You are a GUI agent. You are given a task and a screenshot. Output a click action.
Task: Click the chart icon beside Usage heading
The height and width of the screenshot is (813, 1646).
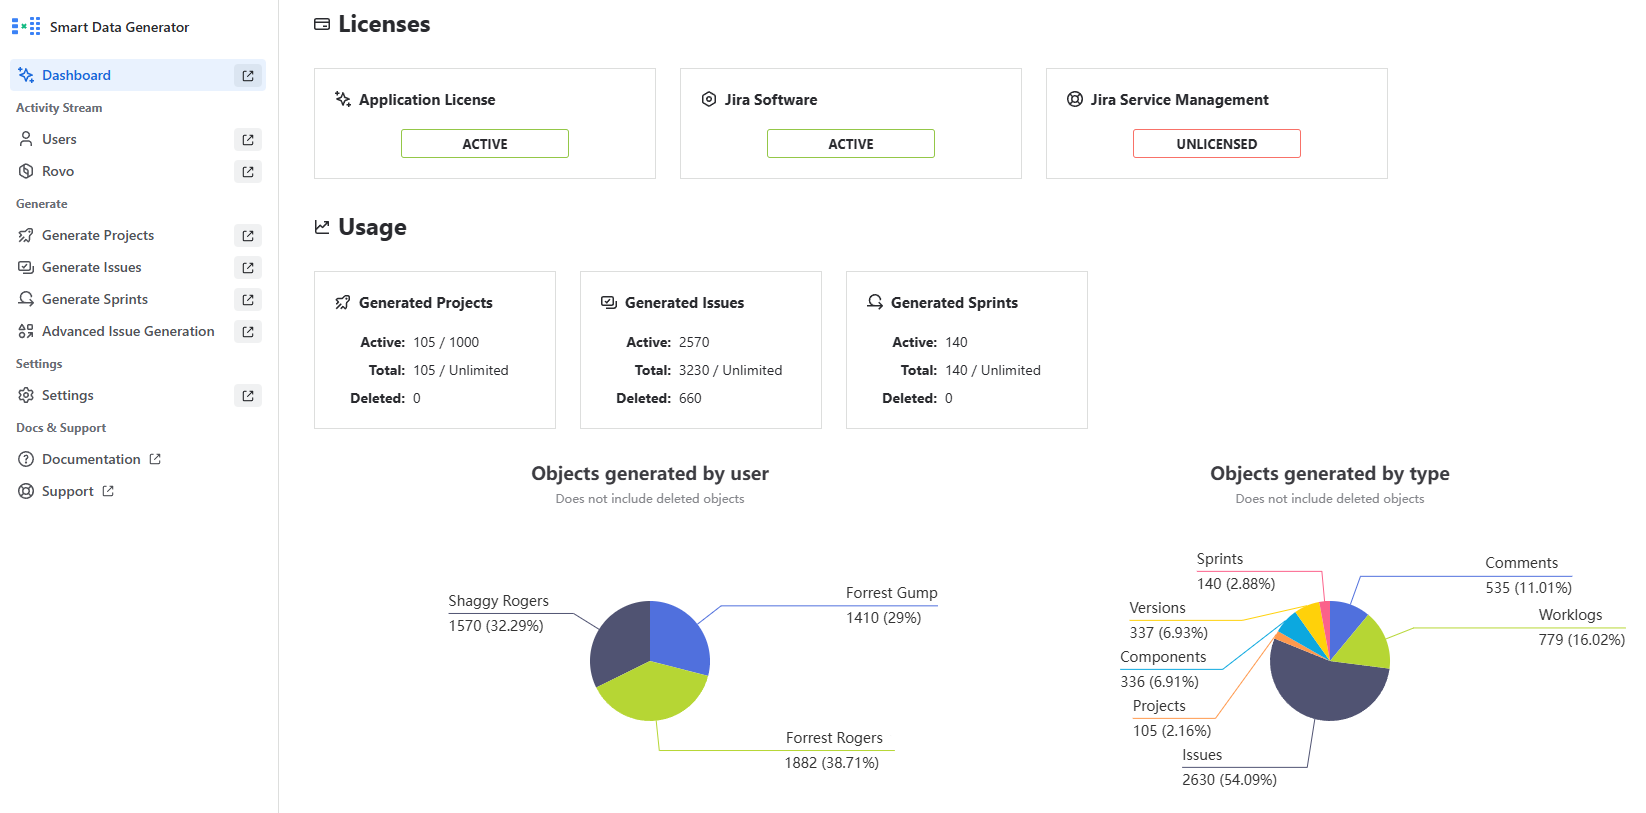(x=322, y=227)
